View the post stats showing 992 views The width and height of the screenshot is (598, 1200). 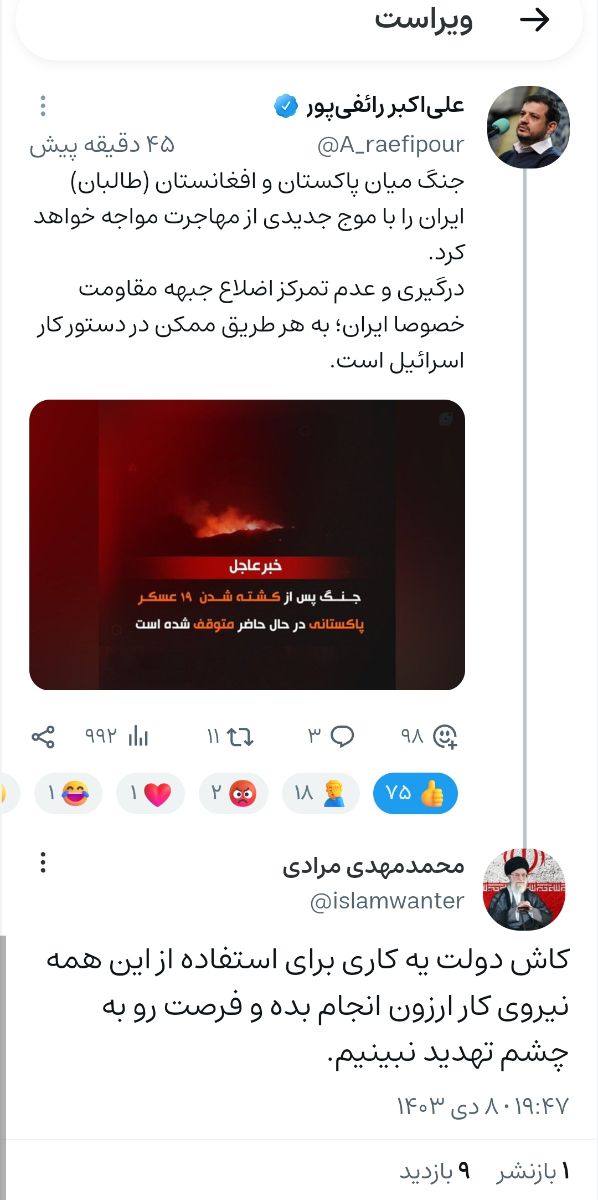116,737
